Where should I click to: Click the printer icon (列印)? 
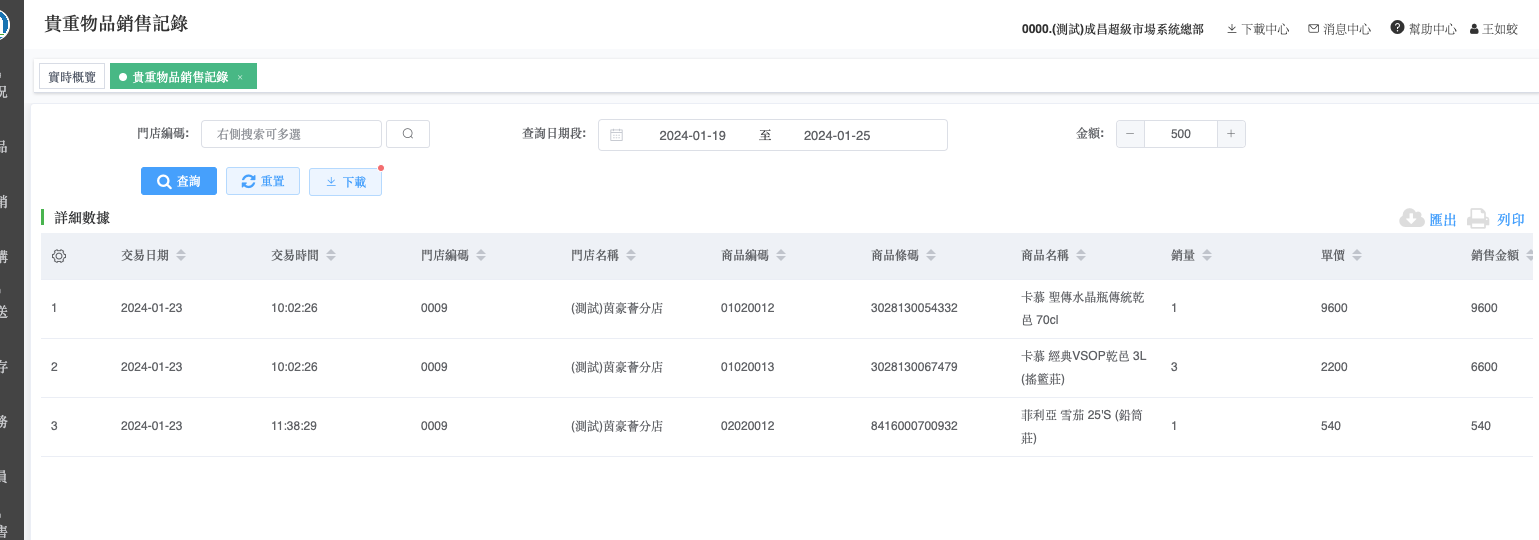click(1478, 219)
